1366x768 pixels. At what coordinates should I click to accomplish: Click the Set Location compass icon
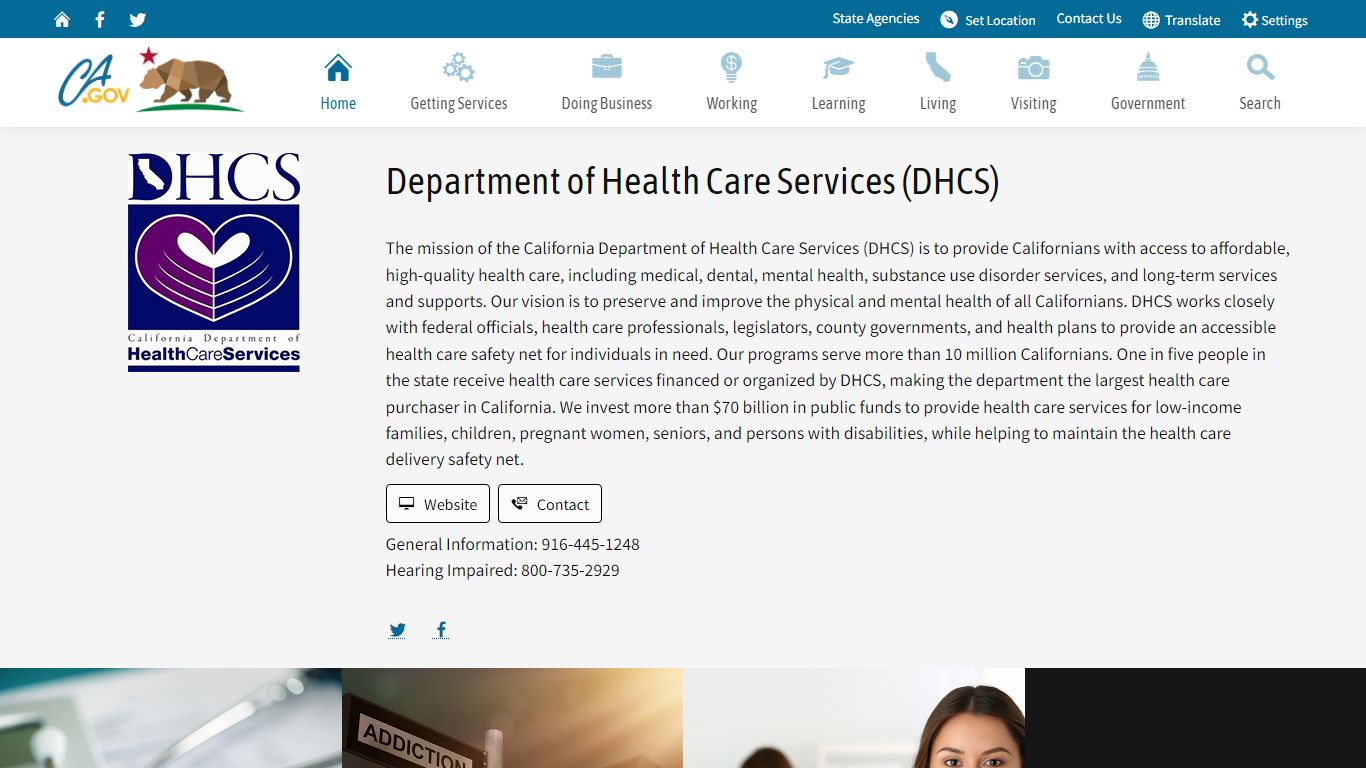pyautogui.click(x=949, y=20)
